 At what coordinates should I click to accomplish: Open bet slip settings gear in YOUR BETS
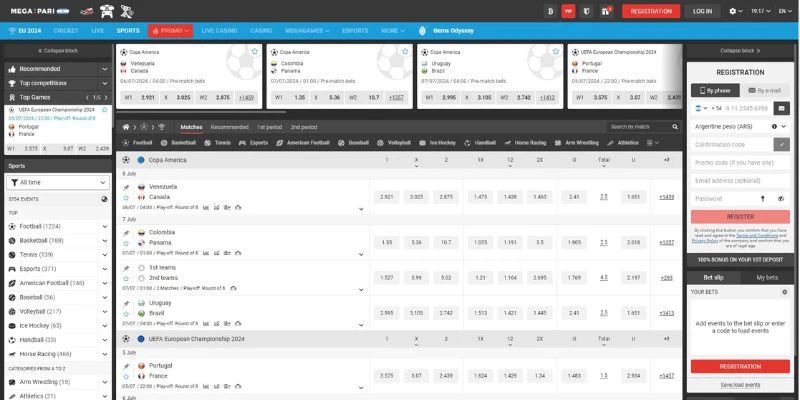tap(785, 292)
